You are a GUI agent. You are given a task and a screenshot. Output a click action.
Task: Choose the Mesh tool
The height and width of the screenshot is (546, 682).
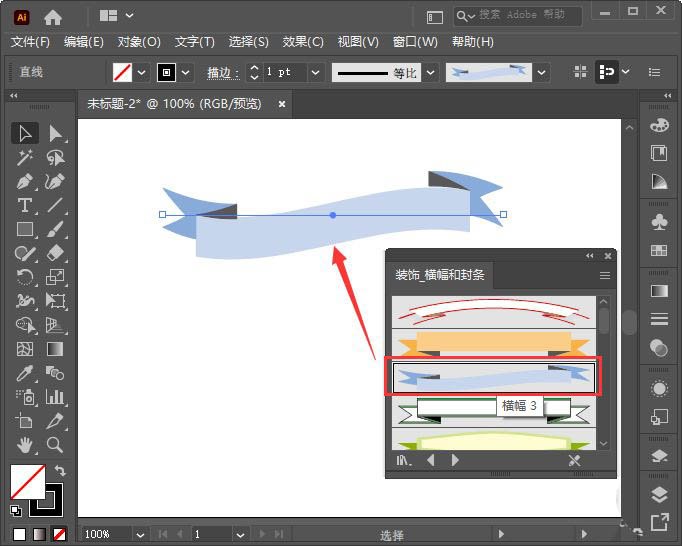pos(25,349)
